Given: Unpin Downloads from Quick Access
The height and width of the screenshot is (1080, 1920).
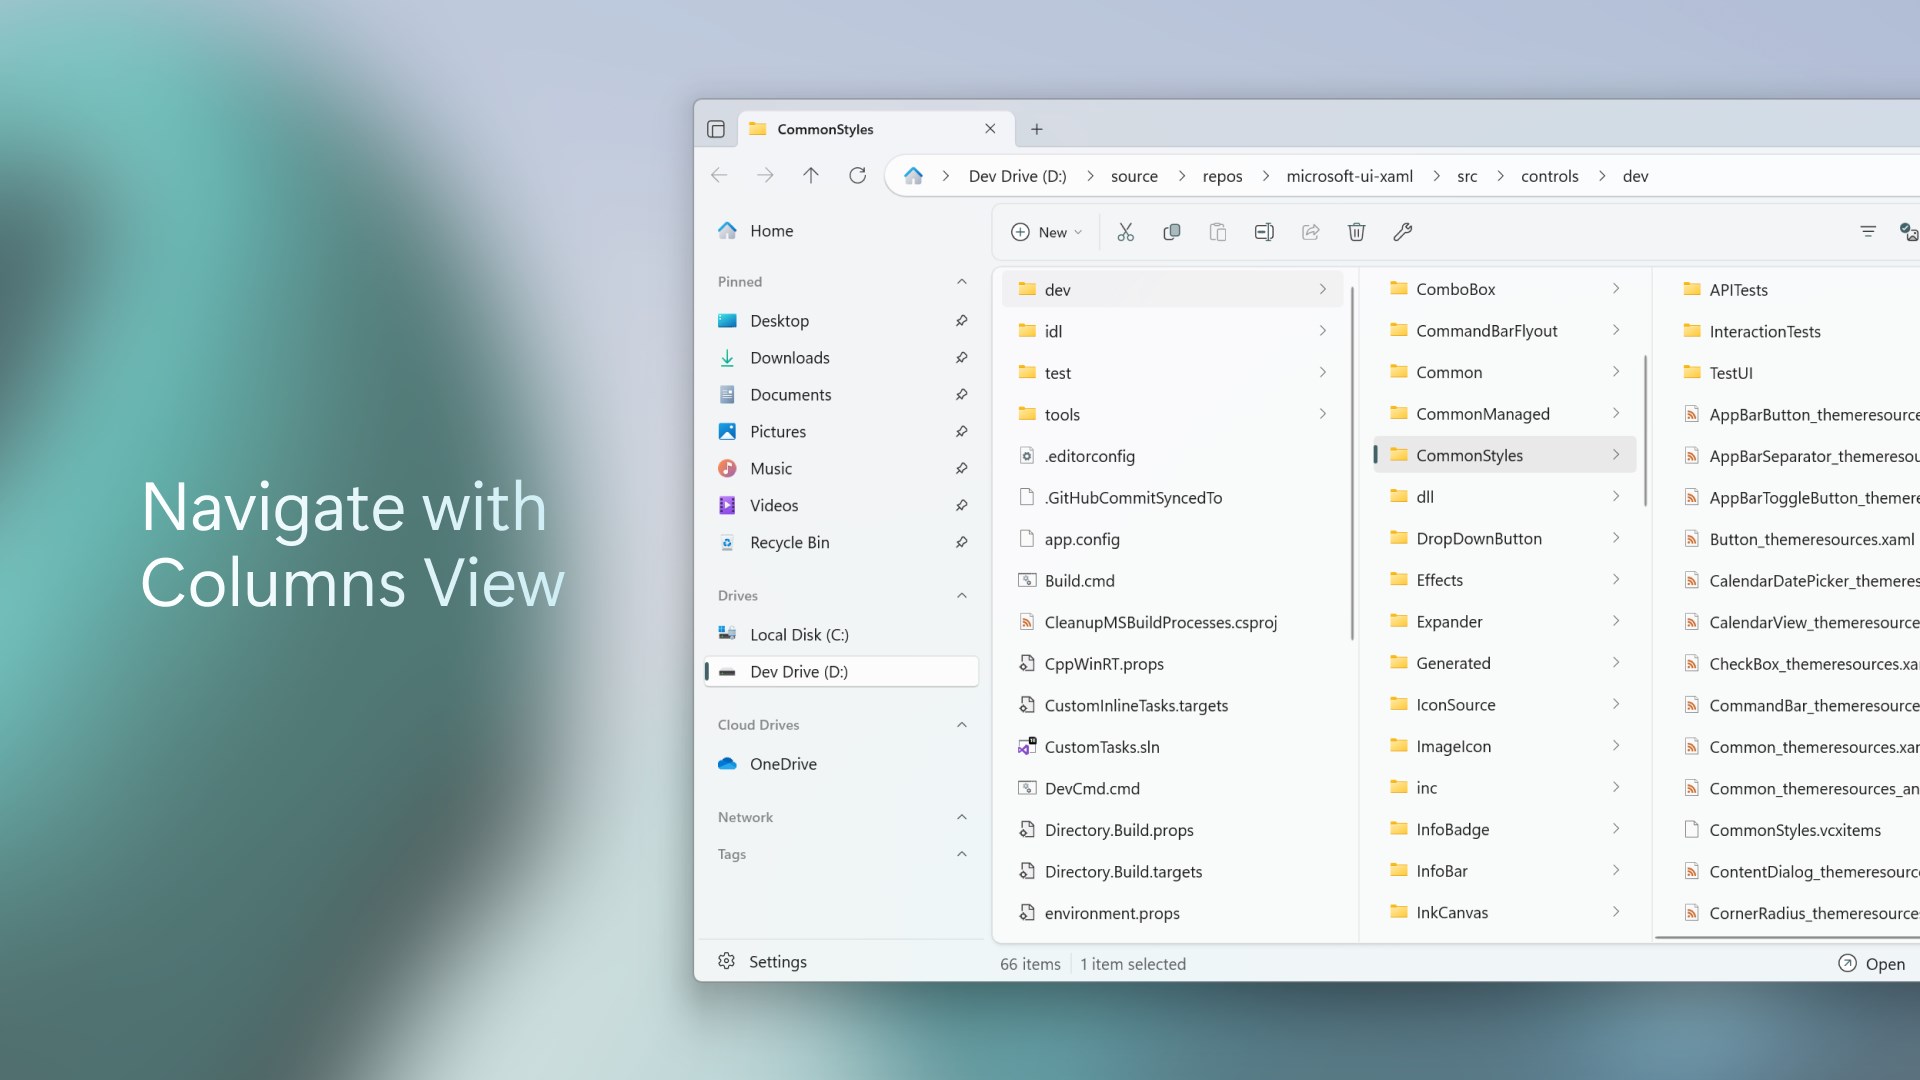Looking at the screenshot, I should pyautogui.click(x=961, y=357).
